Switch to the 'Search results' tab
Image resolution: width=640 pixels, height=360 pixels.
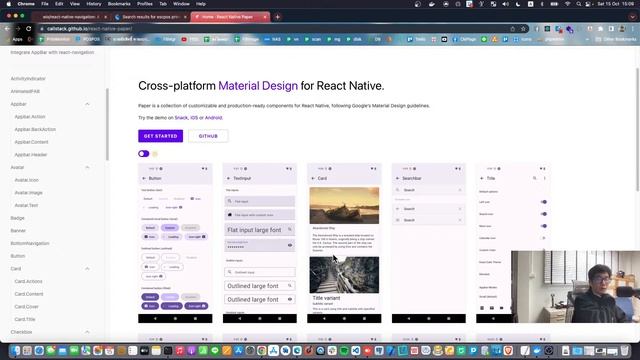click(x=150, y=17)
